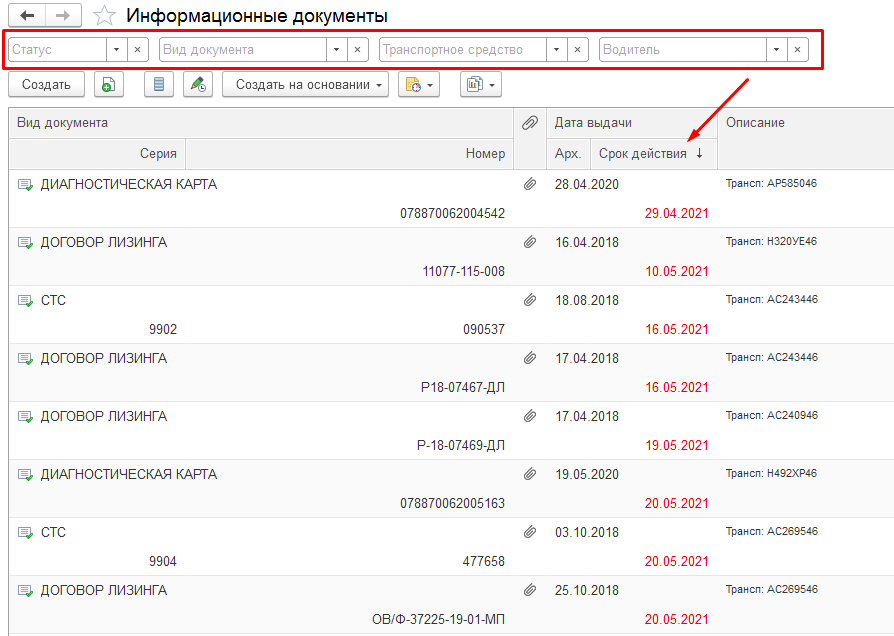Open the folder-with-clock icon menu
This screenshot has width=894, height=636.
coord(418,85)
